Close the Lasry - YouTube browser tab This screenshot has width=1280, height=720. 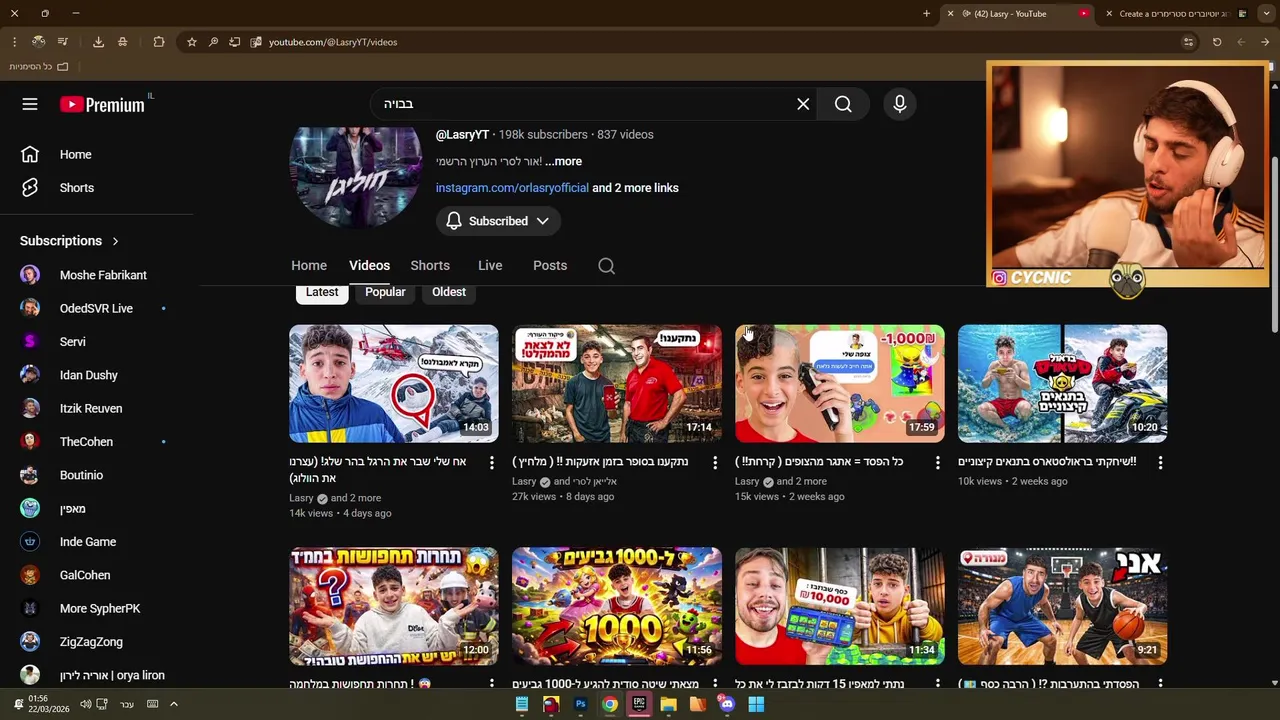click(x=950, y=14)
